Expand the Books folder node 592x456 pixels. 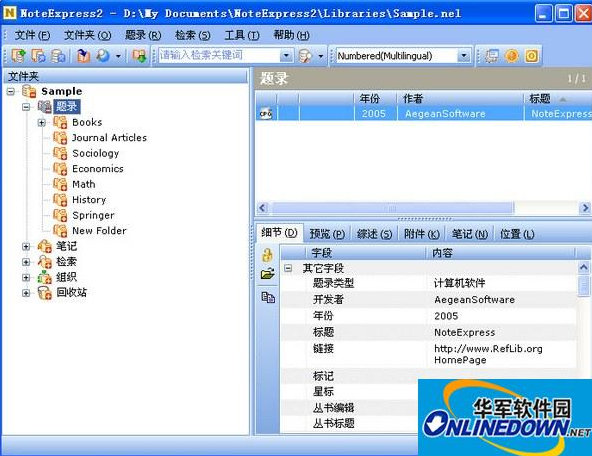click(42, 123)
